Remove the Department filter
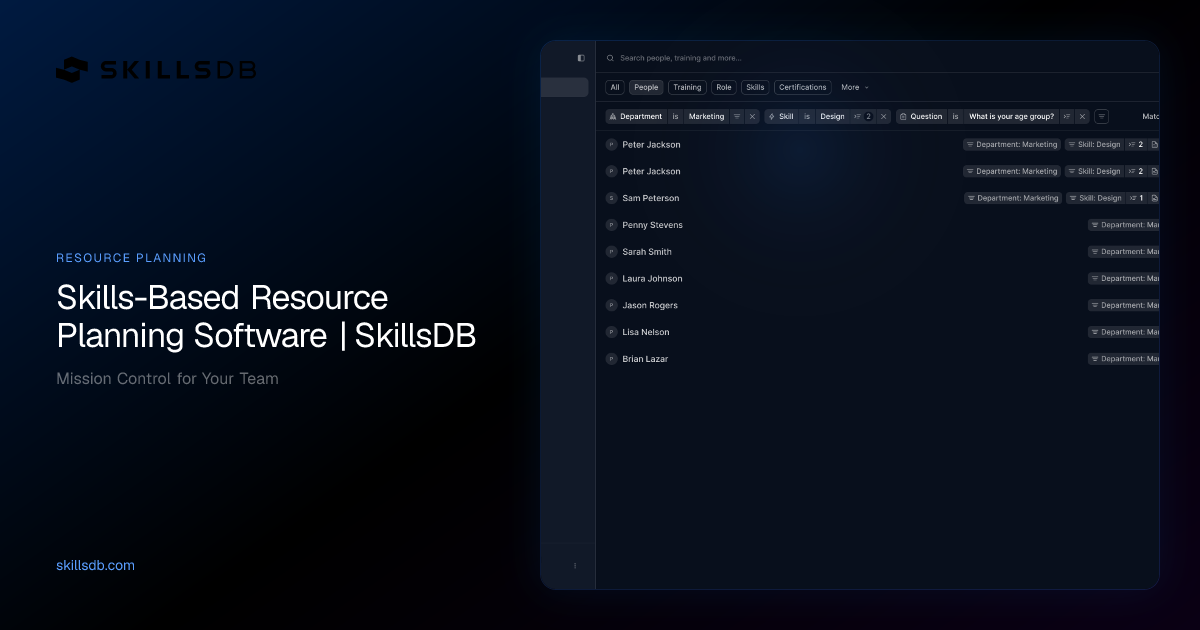Viewport: 1200px width, 630px height. (752, 116)
